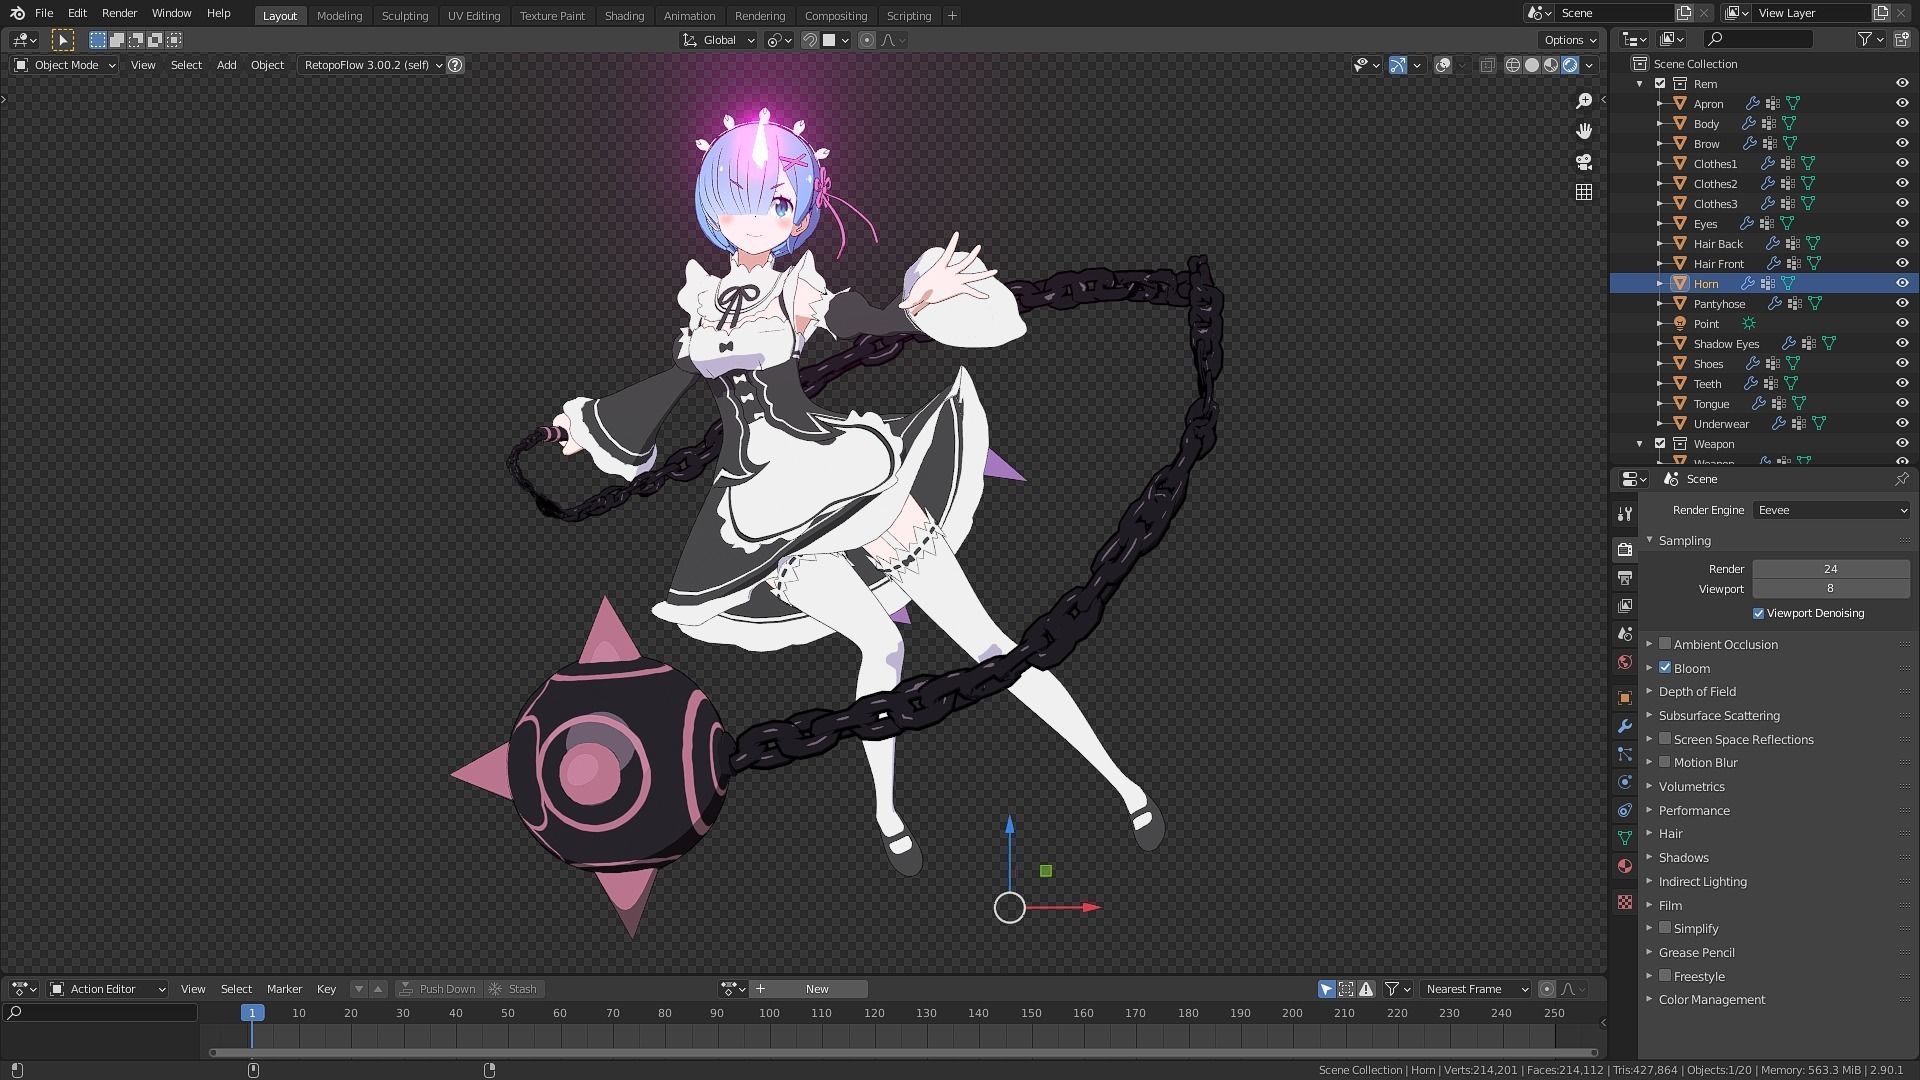Click the viewport zoom magnifier gizmo
This screenshot has width=1920, height=1080.
pos(1584,101)
